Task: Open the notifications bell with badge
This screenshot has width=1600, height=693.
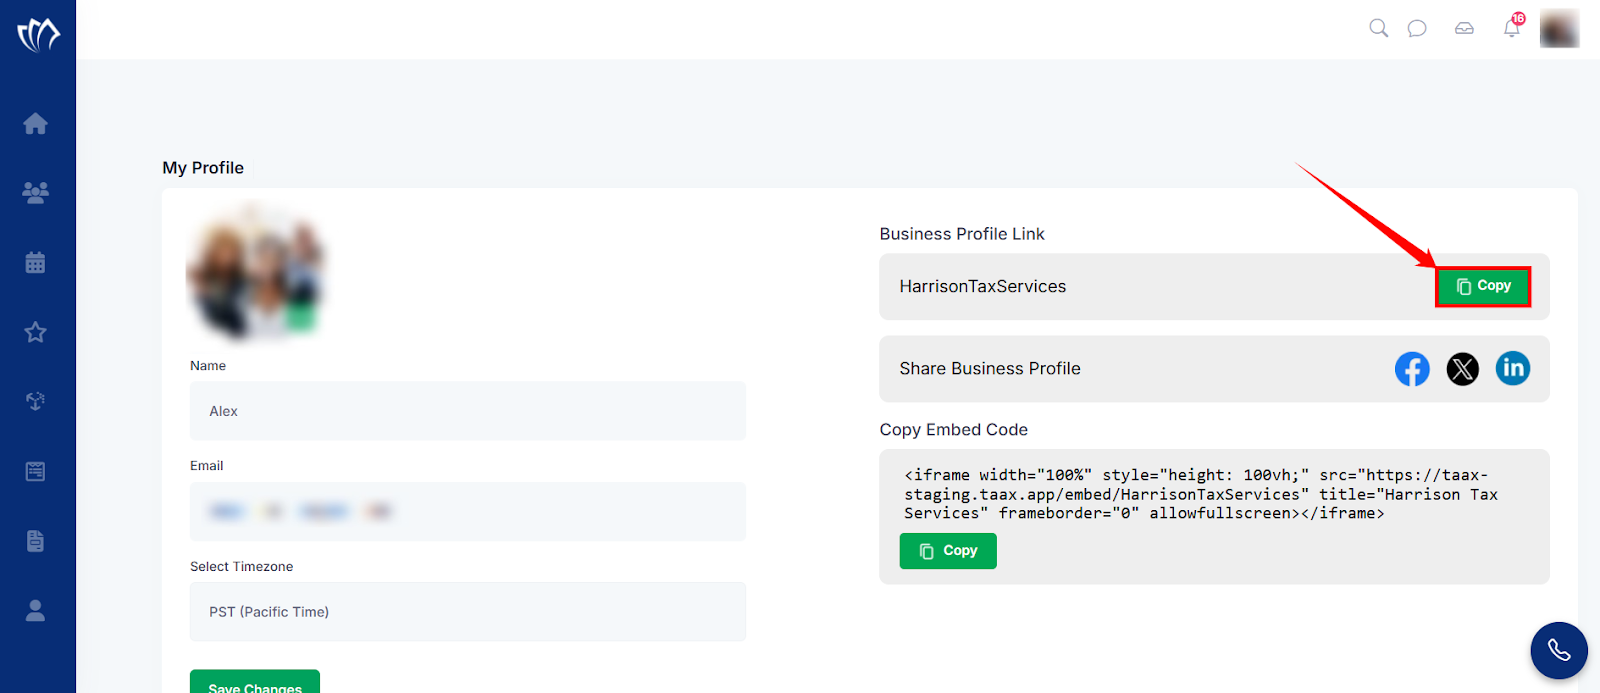Action: coord(1513,26)
